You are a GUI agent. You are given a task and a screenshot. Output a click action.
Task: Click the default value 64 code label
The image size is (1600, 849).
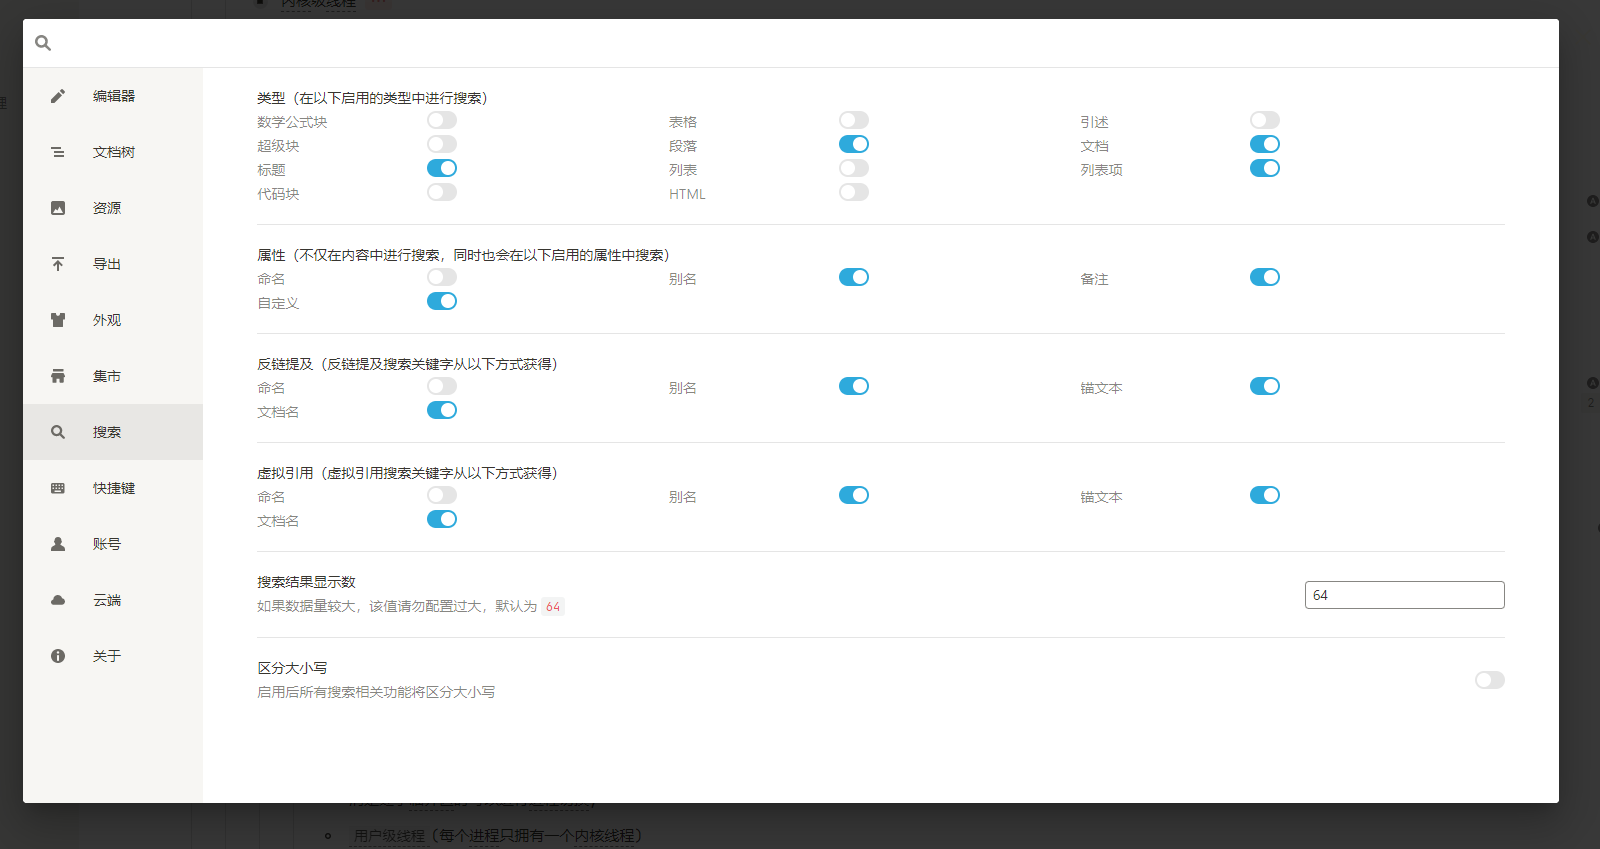click(553, 607)
